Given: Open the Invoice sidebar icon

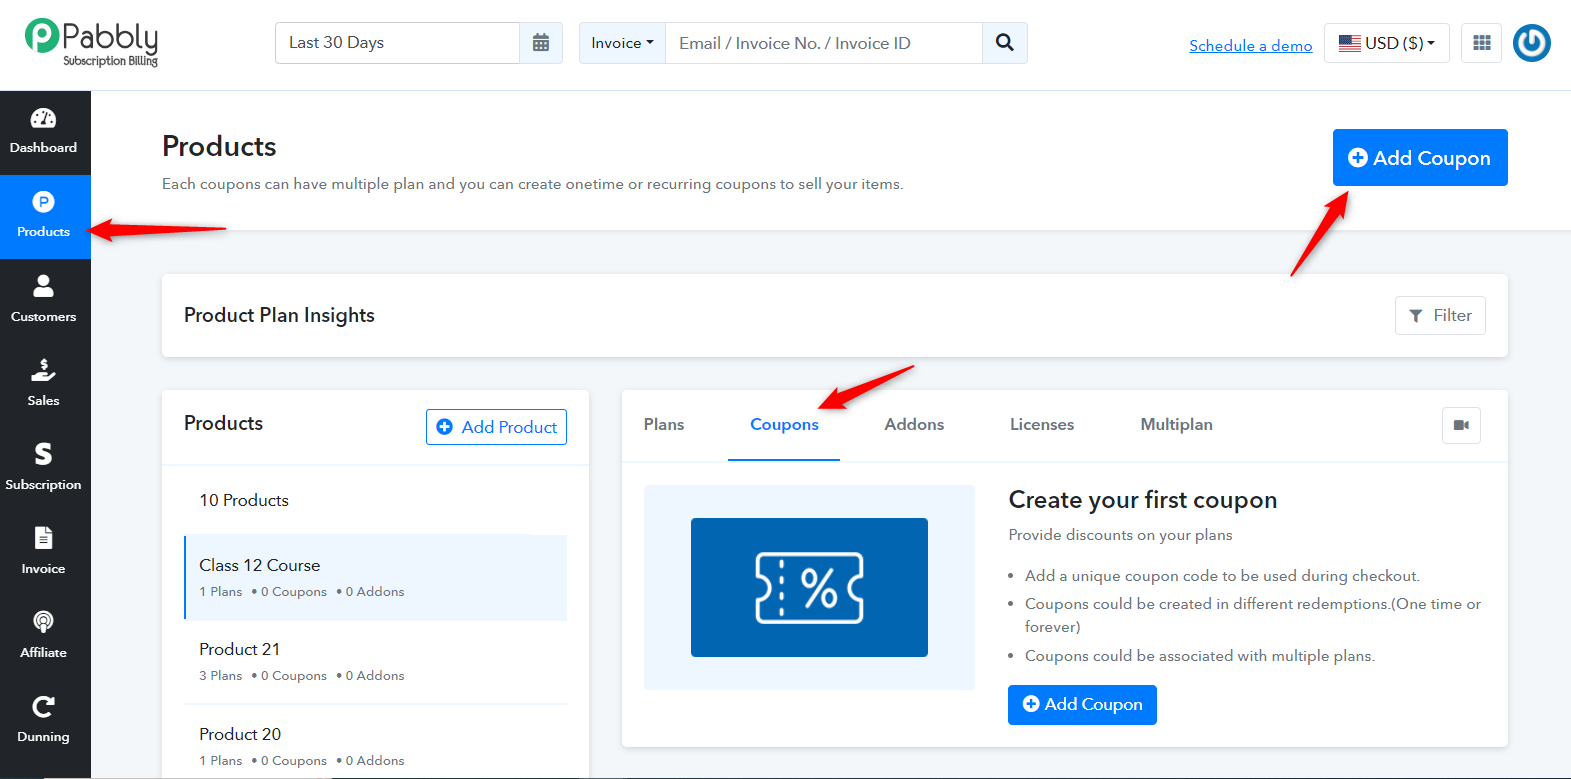Looking at the screenshot, I should tap(44, 552).
